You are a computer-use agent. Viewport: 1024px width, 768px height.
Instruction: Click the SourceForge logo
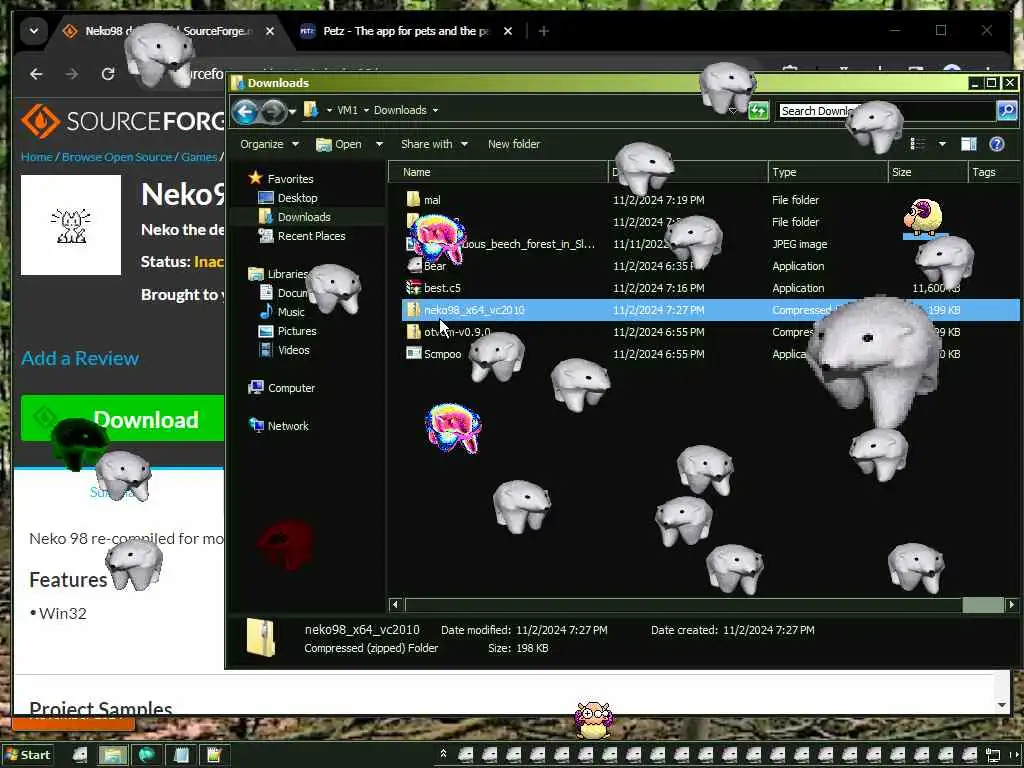122,121
